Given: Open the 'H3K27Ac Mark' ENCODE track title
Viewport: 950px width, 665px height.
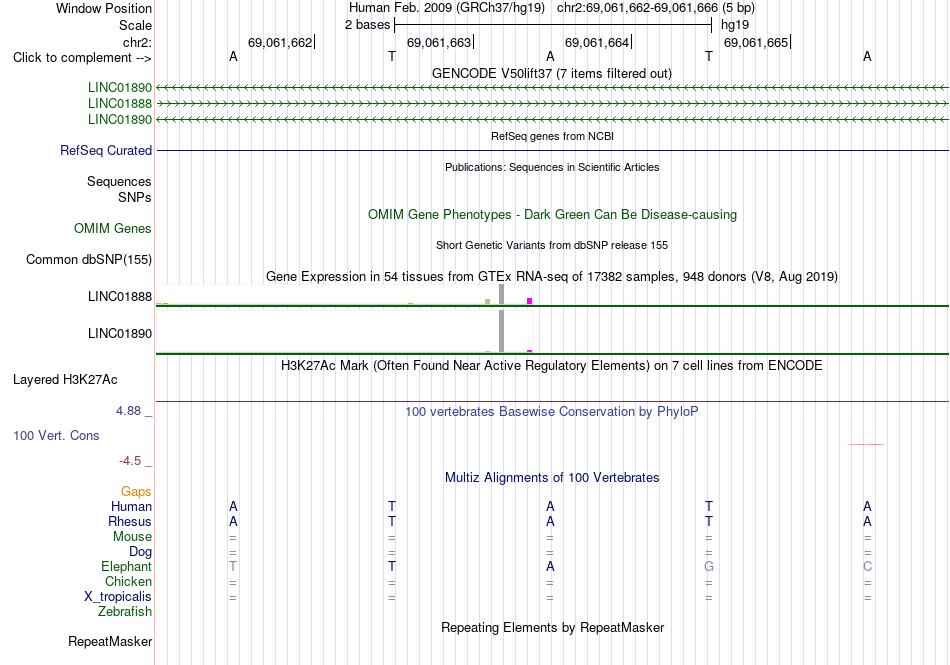Looking at the screenshot, I should [552, 366].
